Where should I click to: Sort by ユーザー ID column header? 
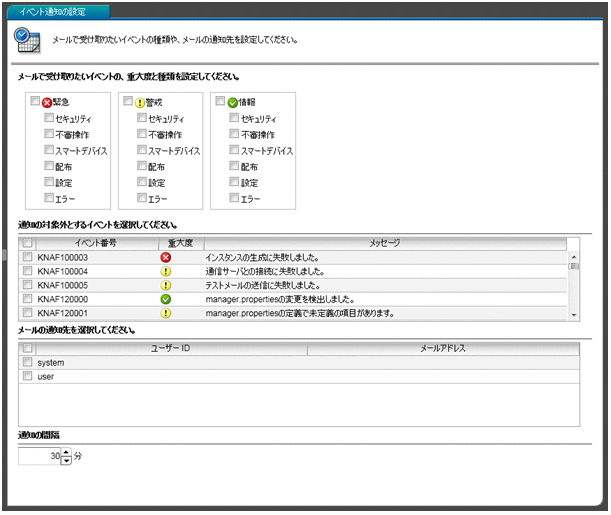171,348
